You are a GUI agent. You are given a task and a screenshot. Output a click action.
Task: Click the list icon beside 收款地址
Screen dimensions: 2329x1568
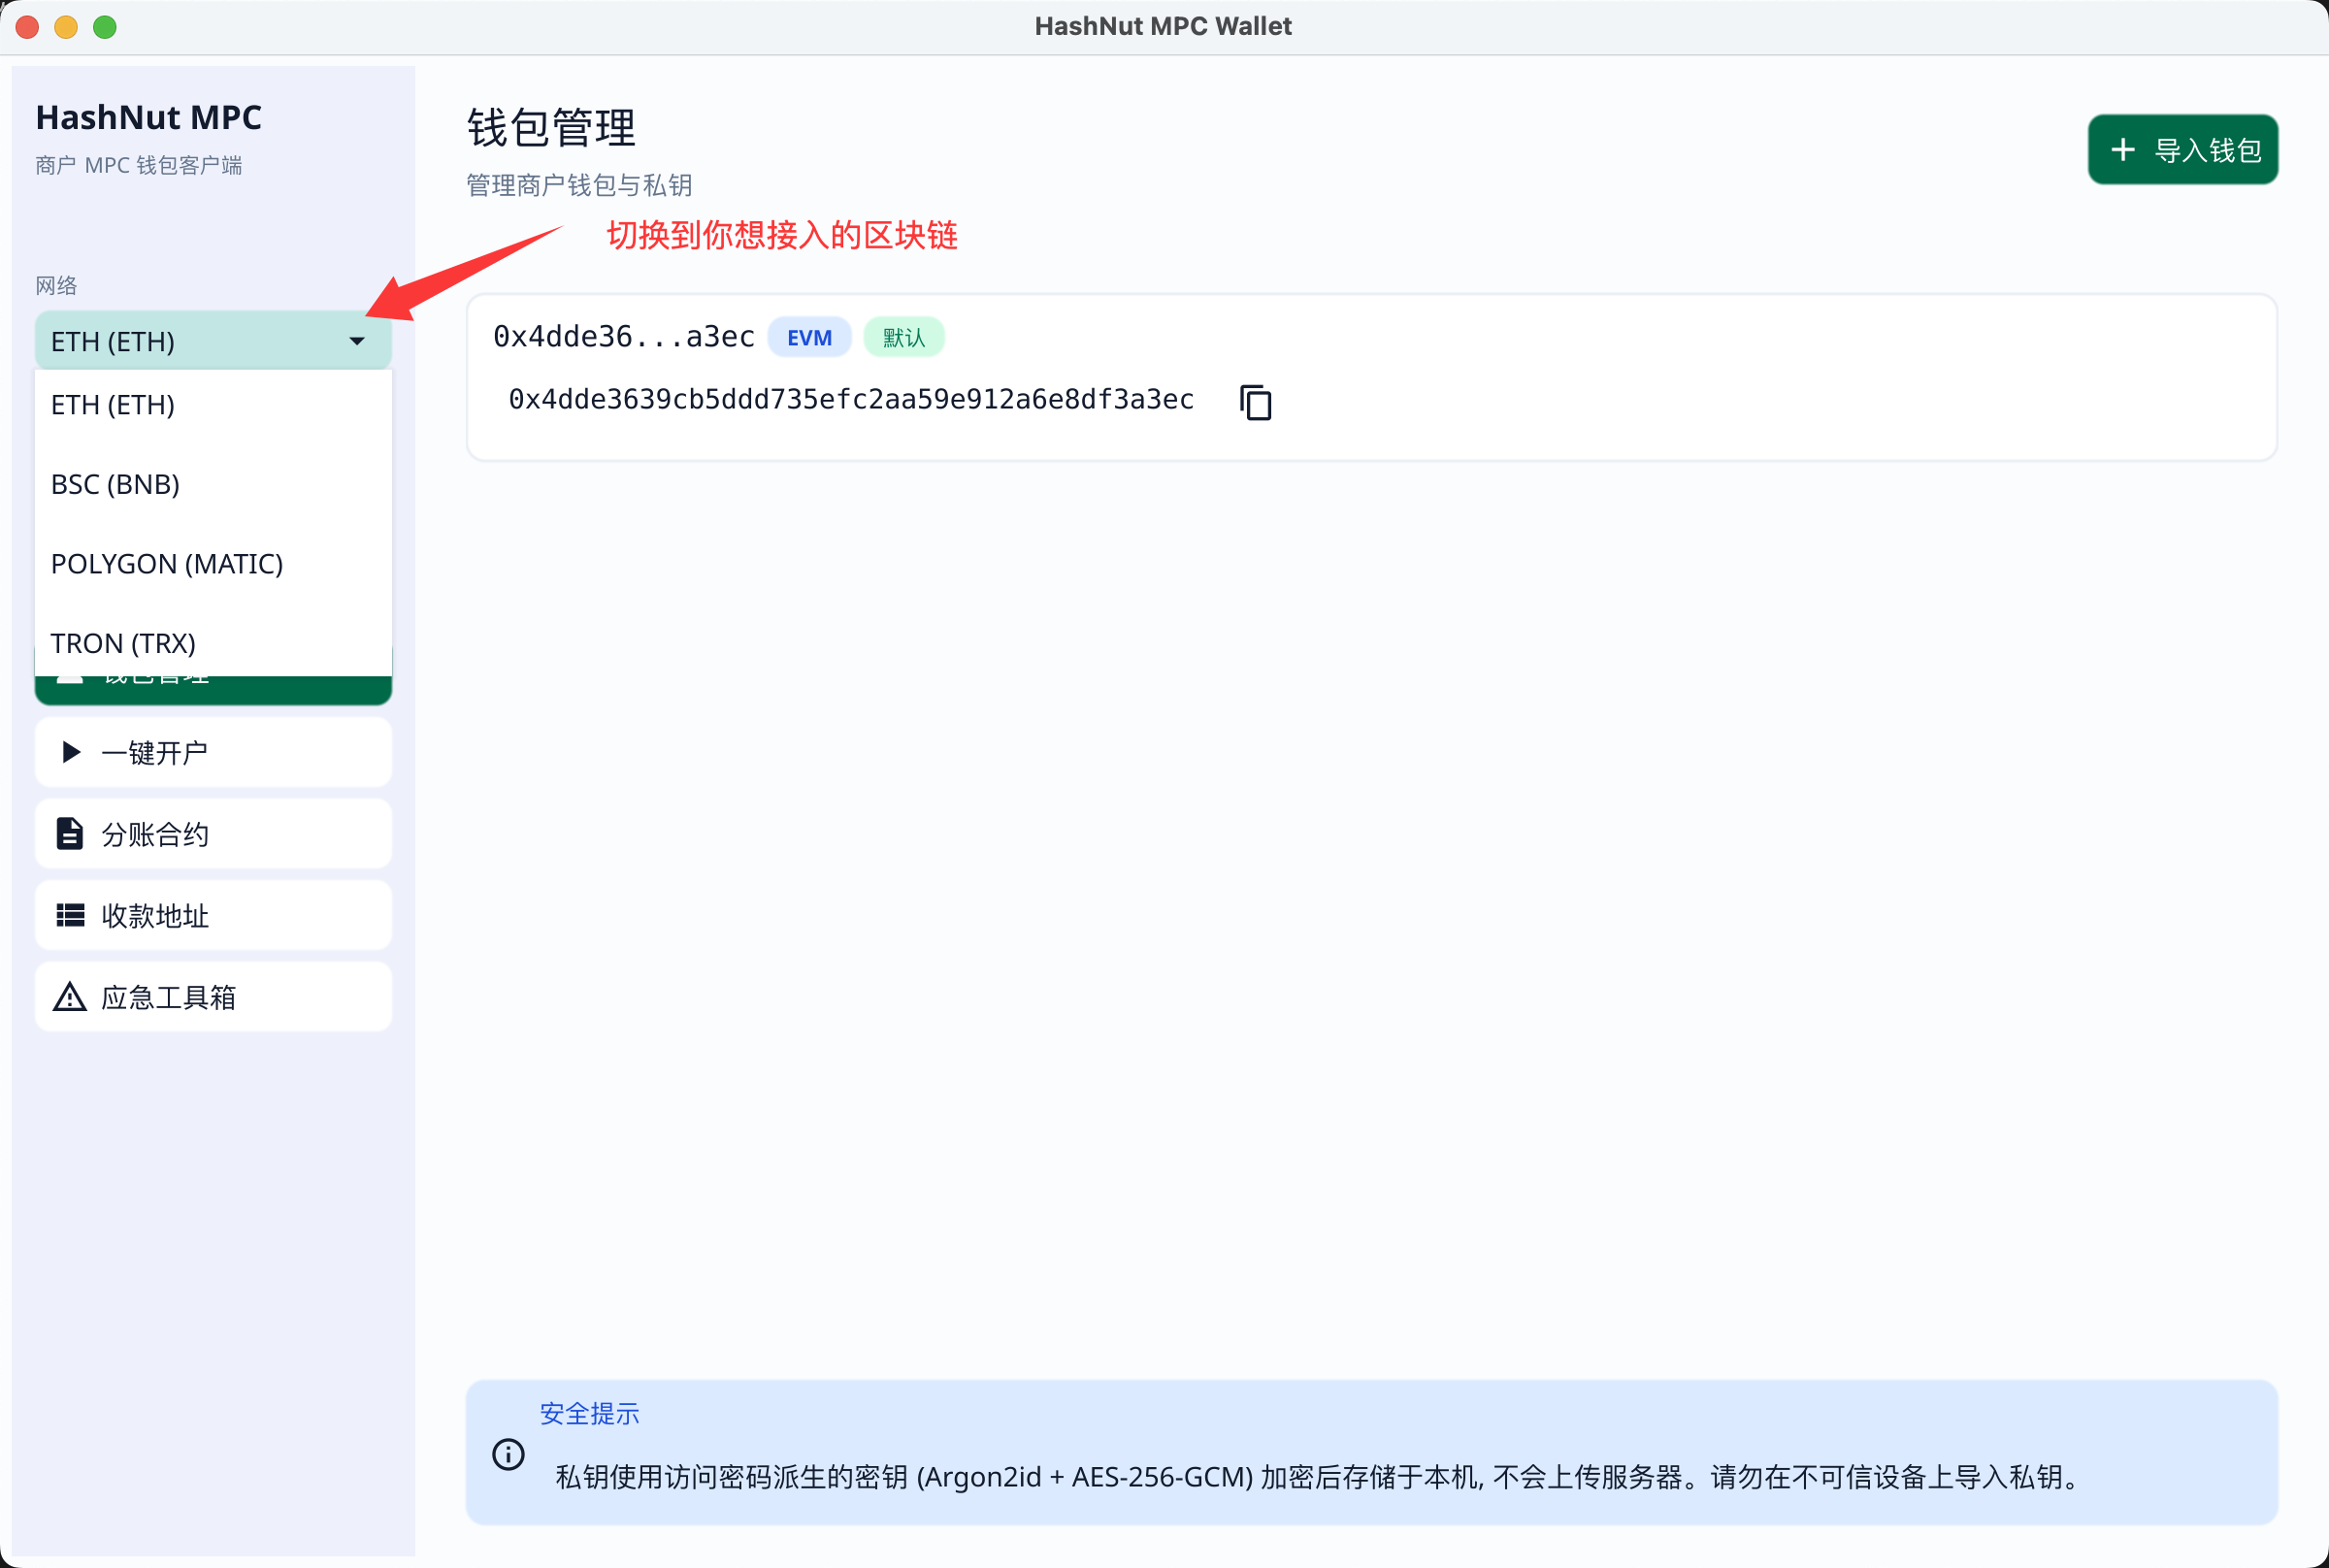tap(69, 915)
